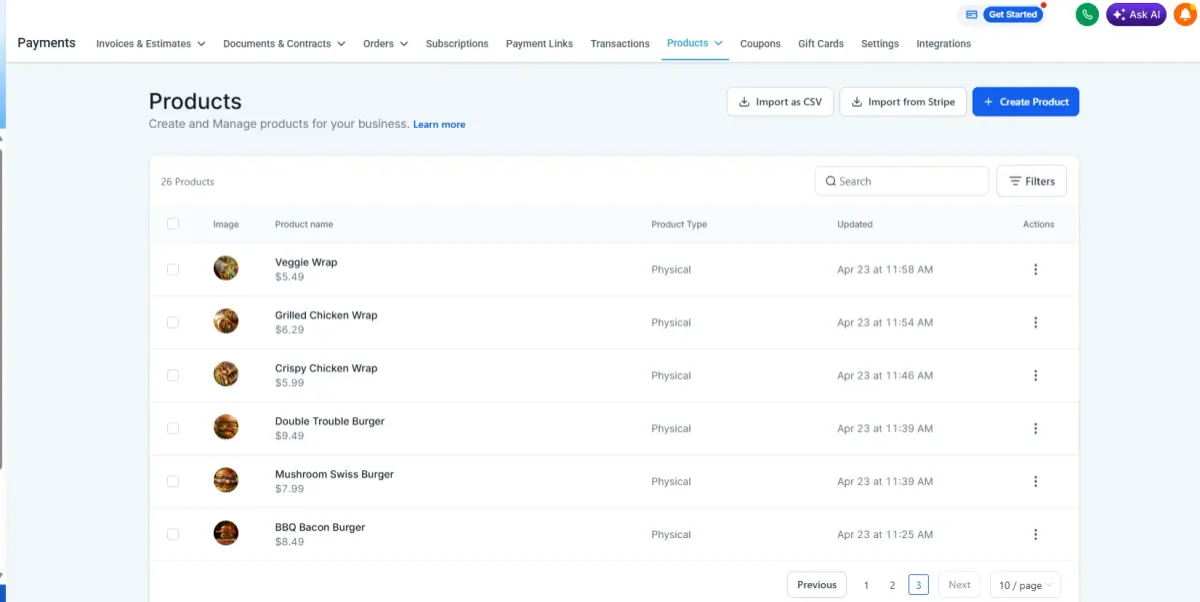Select current page 3
Screen dimensions: 1200x602
[x=919, y=585]
